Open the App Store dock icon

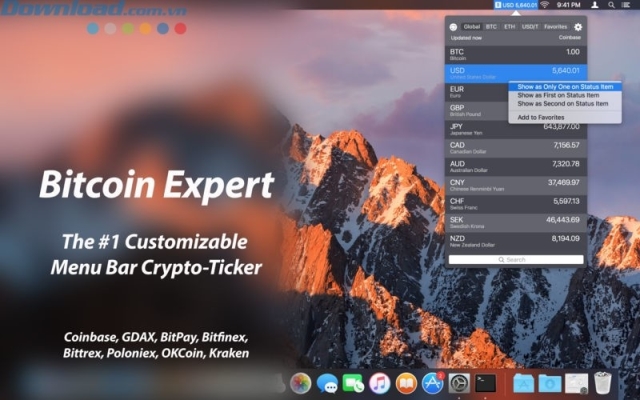point(433,384)
